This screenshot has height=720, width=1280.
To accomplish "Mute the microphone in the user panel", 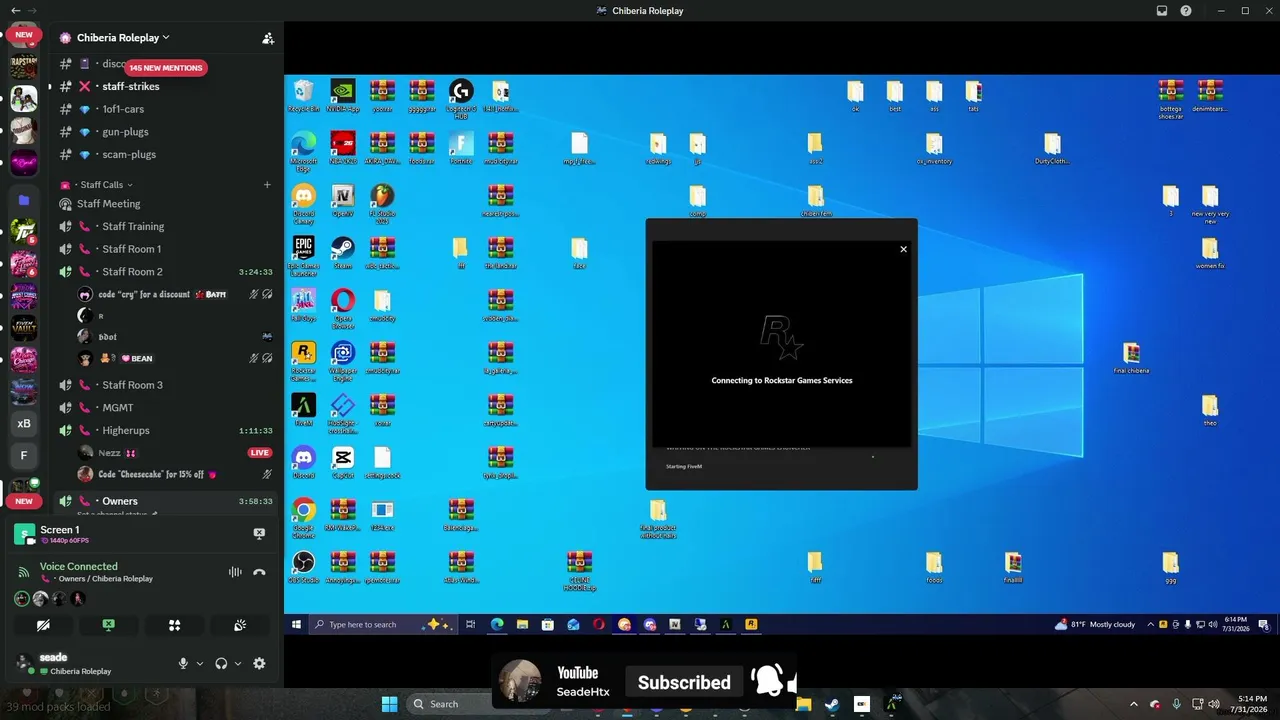I will click(x=183, y=664).
